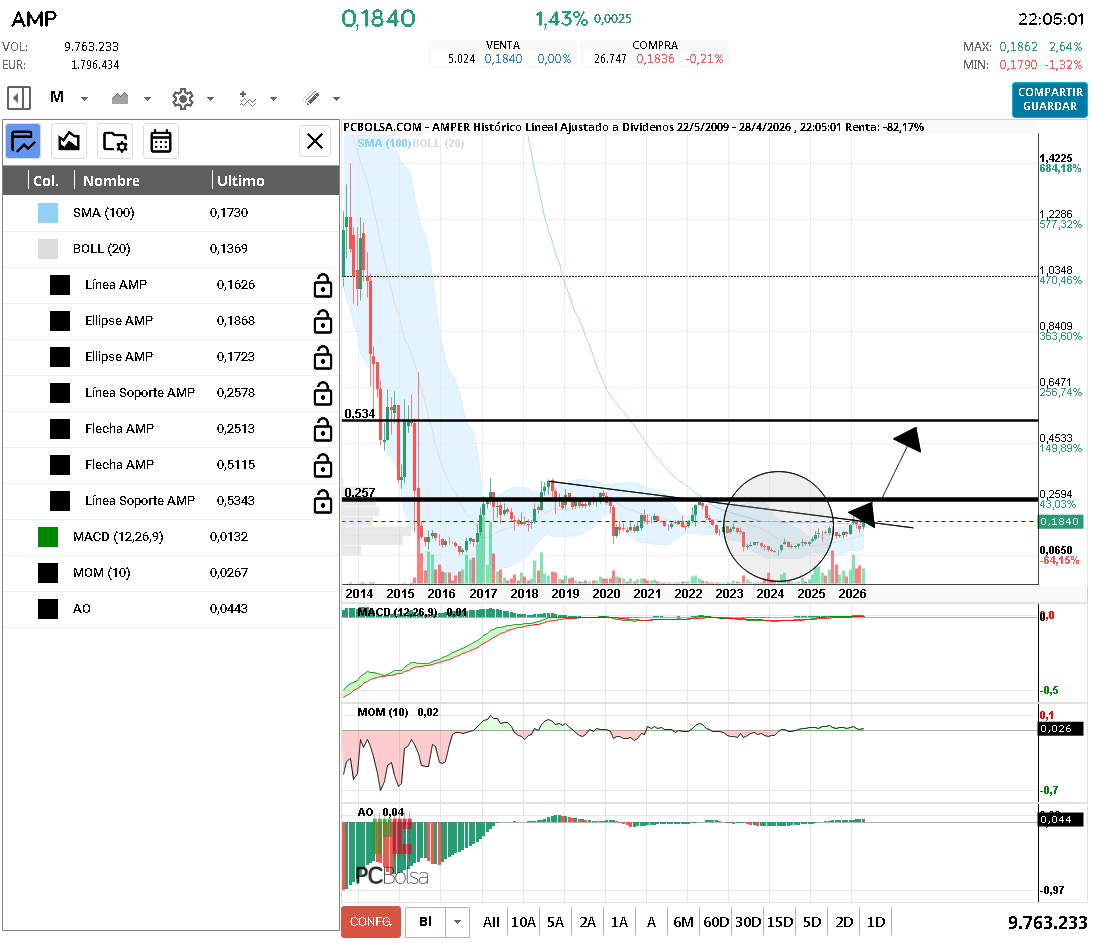Screen dimensions: 1103x943
Task: Unlock the Línea Soporte AMP 0,5343 row
Action: (322, 502)
